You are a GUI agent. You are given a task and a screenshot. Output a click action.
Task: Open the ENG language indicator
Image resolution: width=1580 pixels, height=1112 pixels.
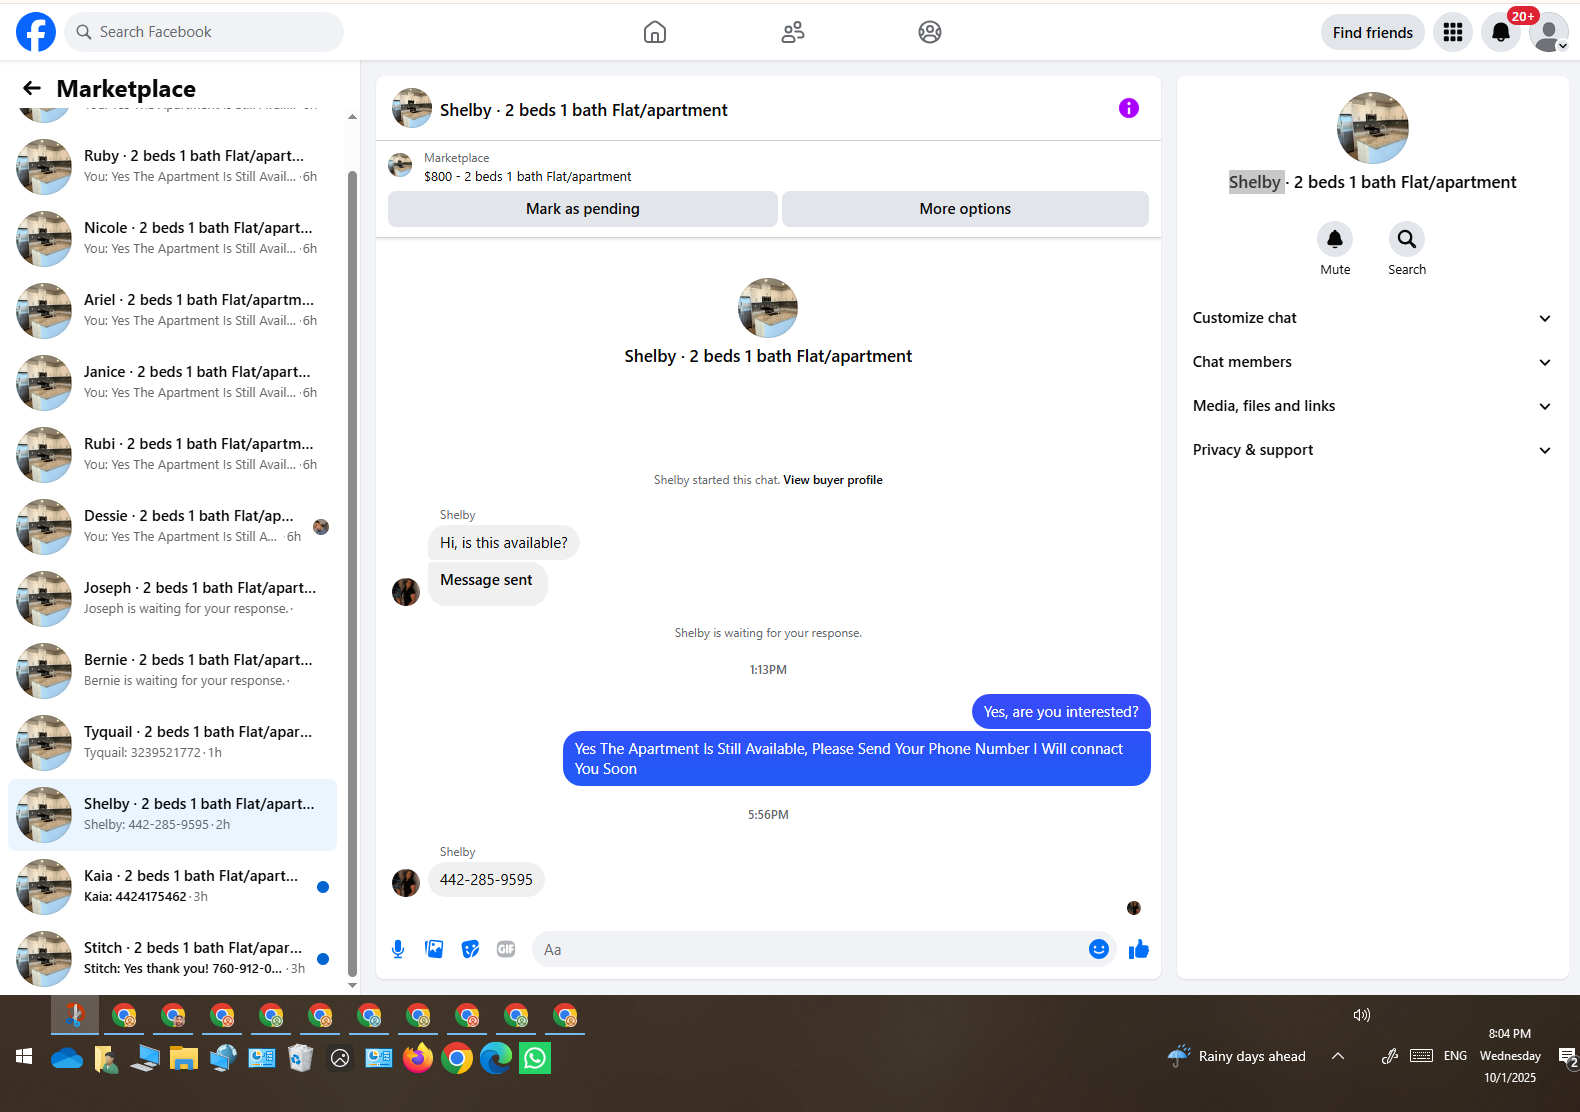(1456, 1056)
